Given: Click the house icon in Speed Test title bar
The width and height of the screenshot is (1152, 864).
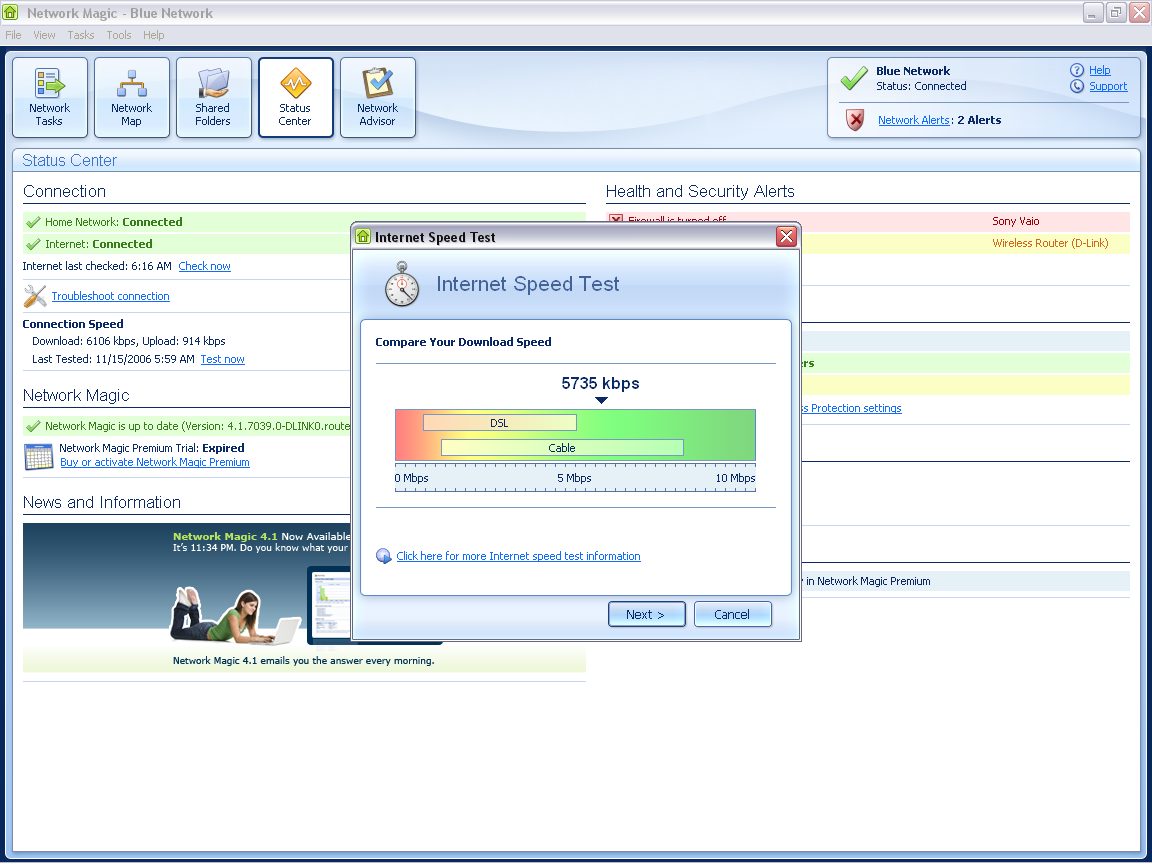Looking at the screenshot, I should click(363, 236).
